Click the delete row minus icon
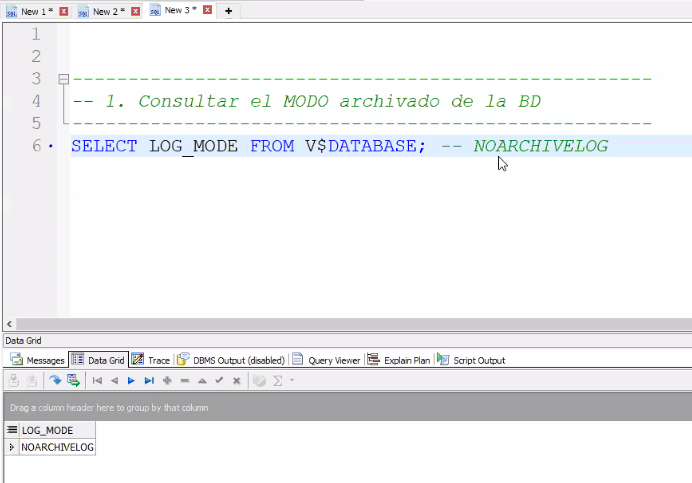 tap(184, 380)
